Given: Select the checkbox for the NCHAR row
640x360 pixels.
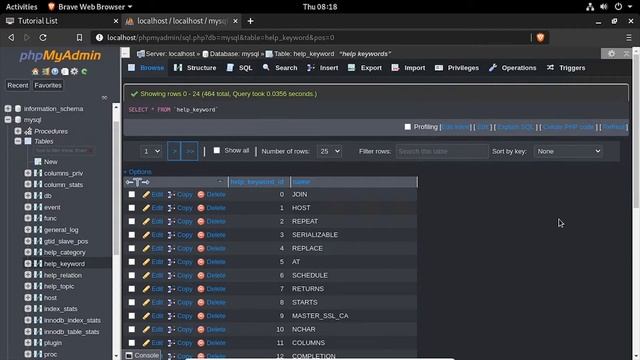Looking at the screenshot, I should [132, 329].
